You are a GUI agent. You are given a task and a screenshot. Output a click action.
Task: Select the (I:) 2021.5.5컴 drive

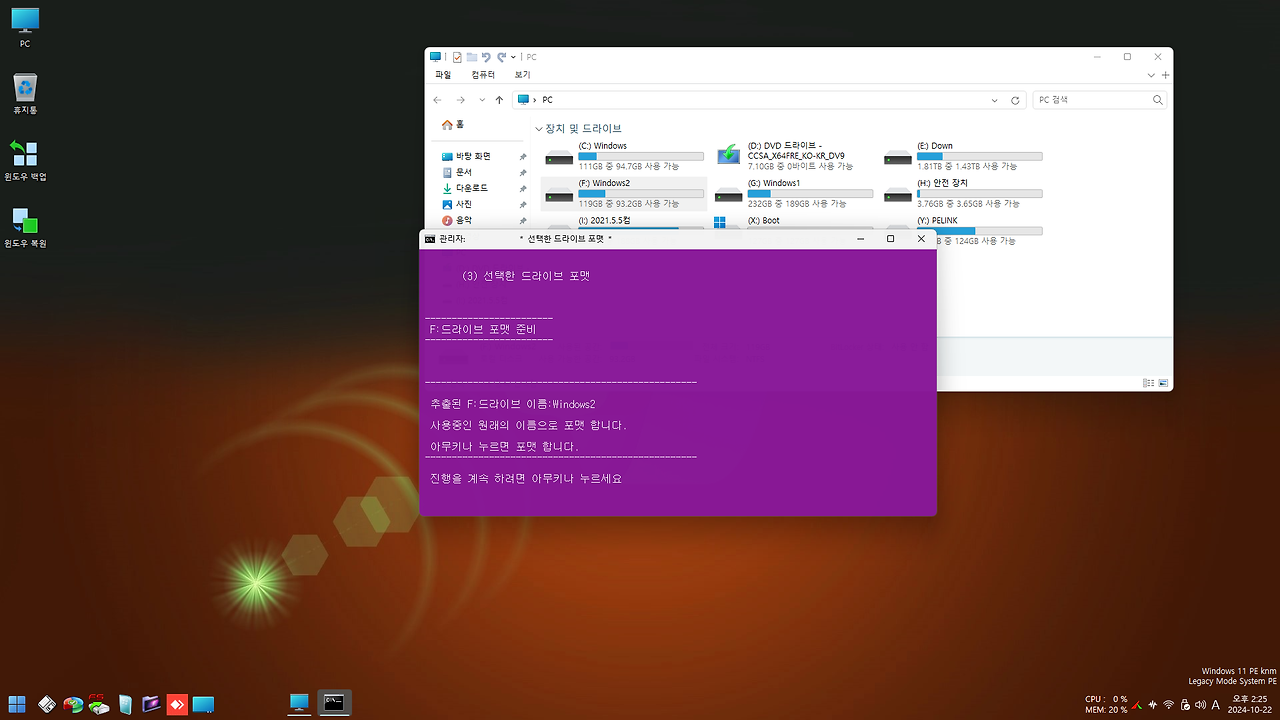click(x=624, y=221)
